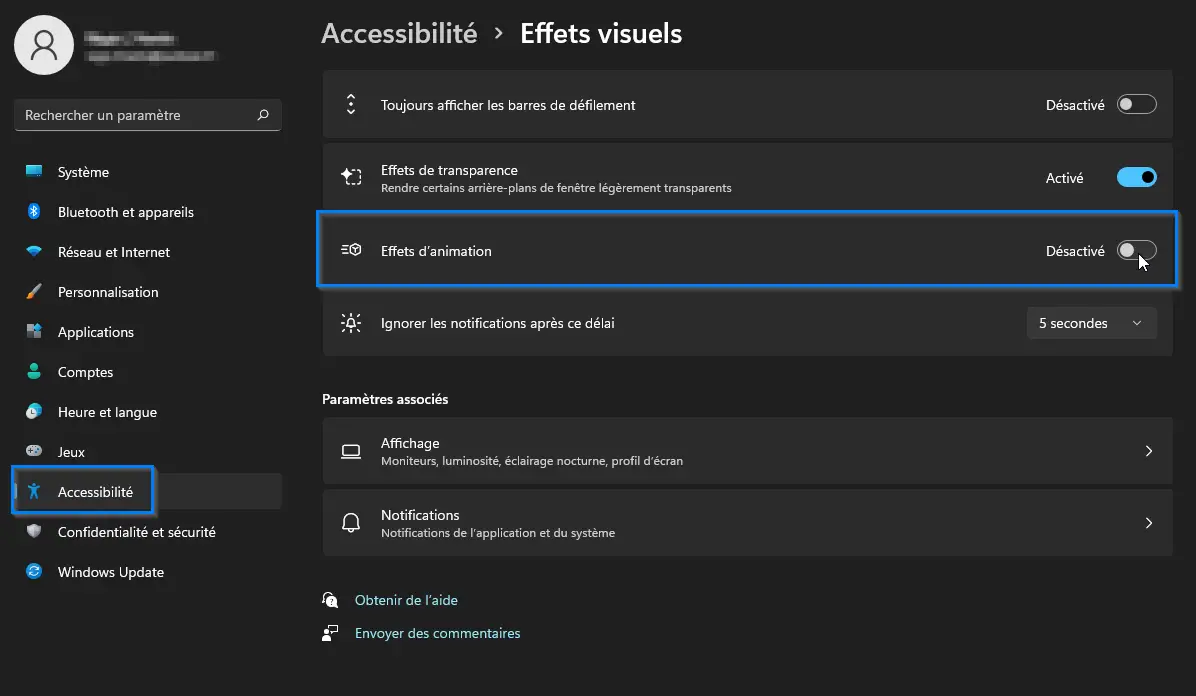Click the scrollbar arrows icon beside Toujours afficher
Viewport: 1196px width, 696px height.
point(351,105)
